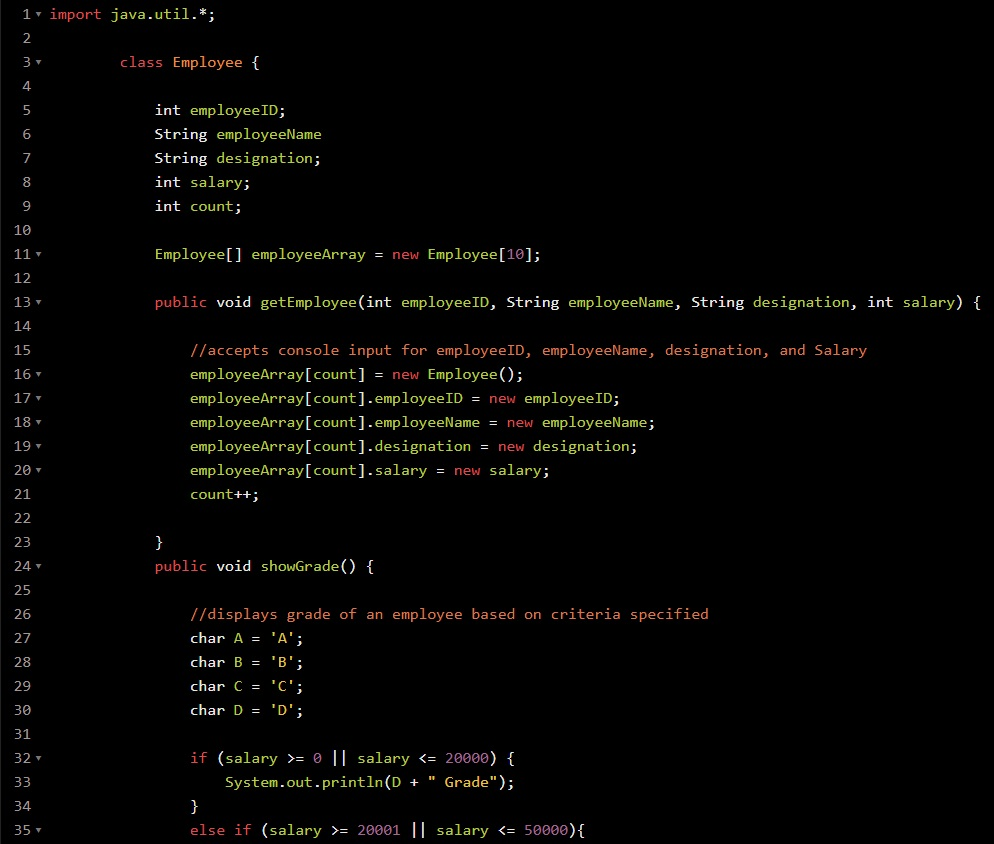Click 'salary;' field declaration on line 8
This screenshot has height=844, width=994.
(220, 183)
